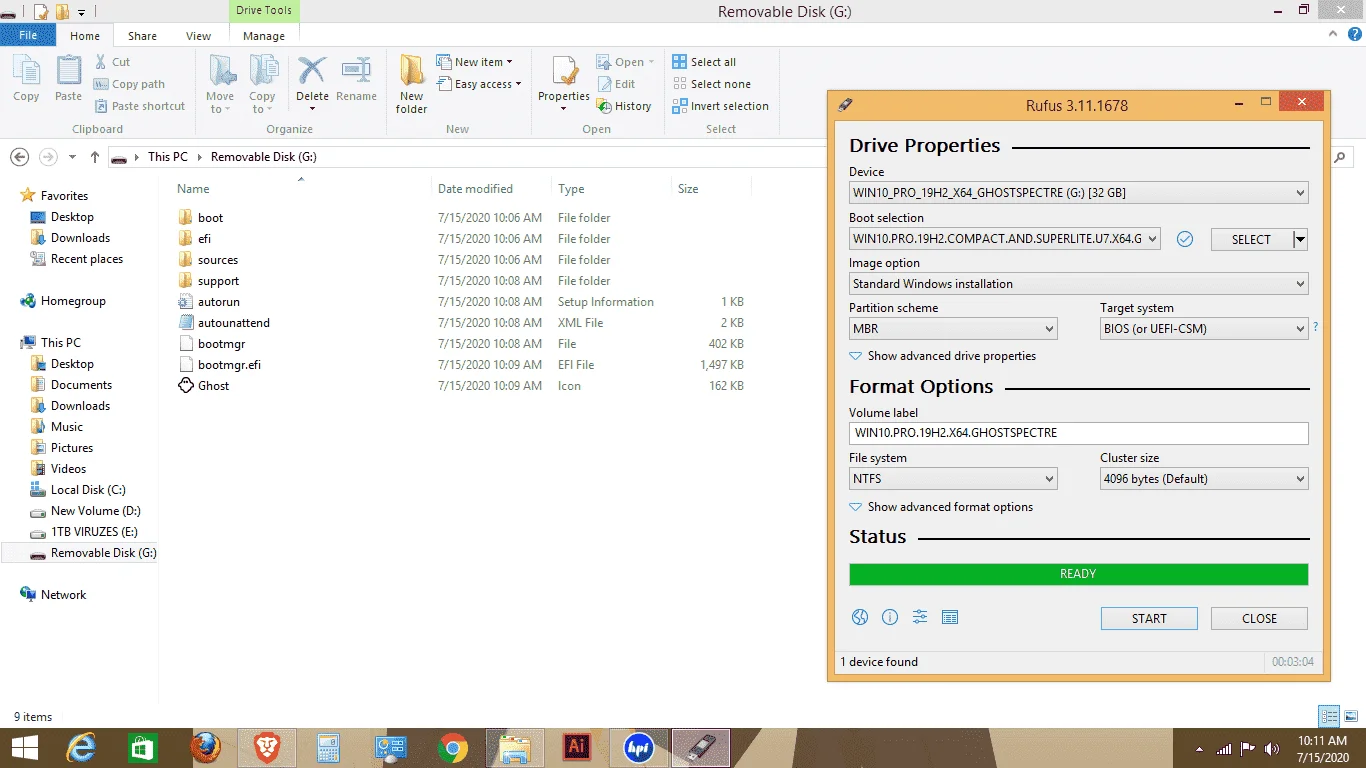Show the Rufus log icon
The image size is (1366, 768).
tap(950, 617)
